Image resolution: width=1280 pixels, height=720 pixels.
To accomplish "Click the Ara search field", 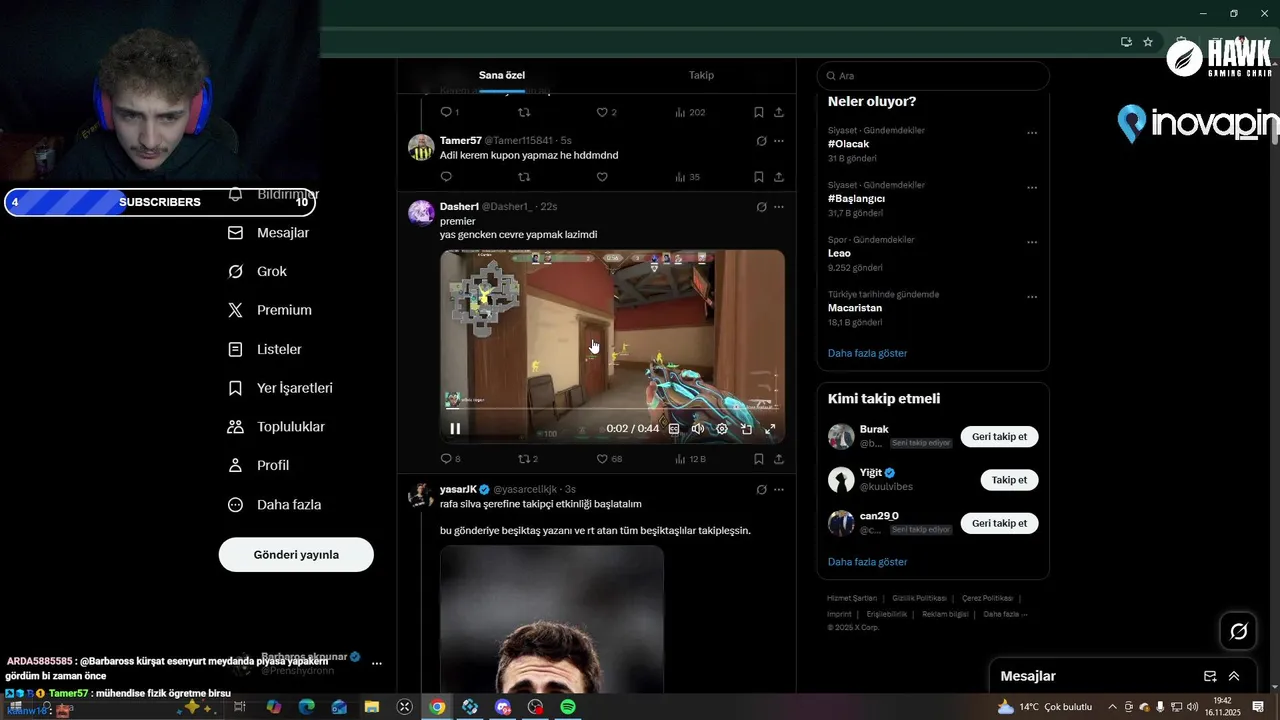I will (933, 76).
